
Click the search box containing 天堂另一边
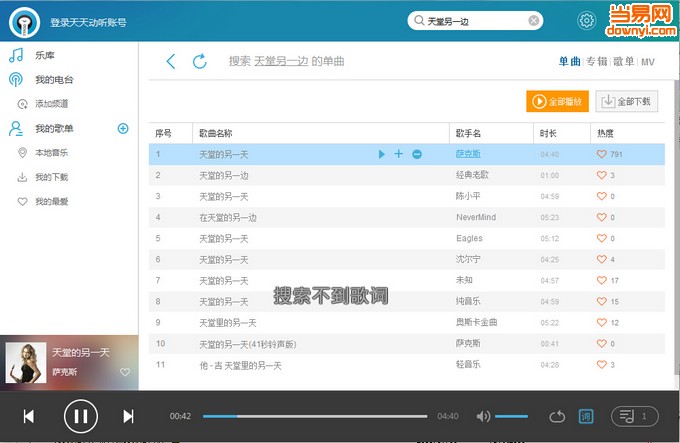click(x=475, y=21)
